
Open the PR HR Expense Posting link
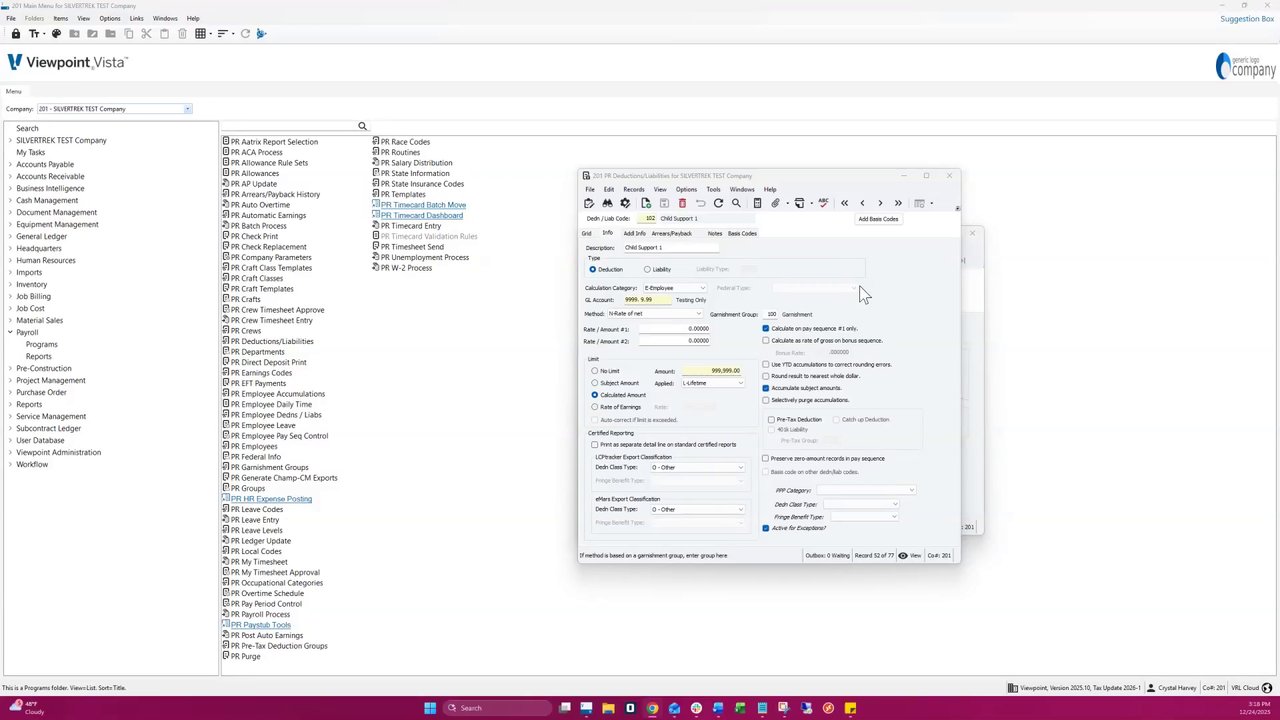pyautogui.click(x=271, y=499)
